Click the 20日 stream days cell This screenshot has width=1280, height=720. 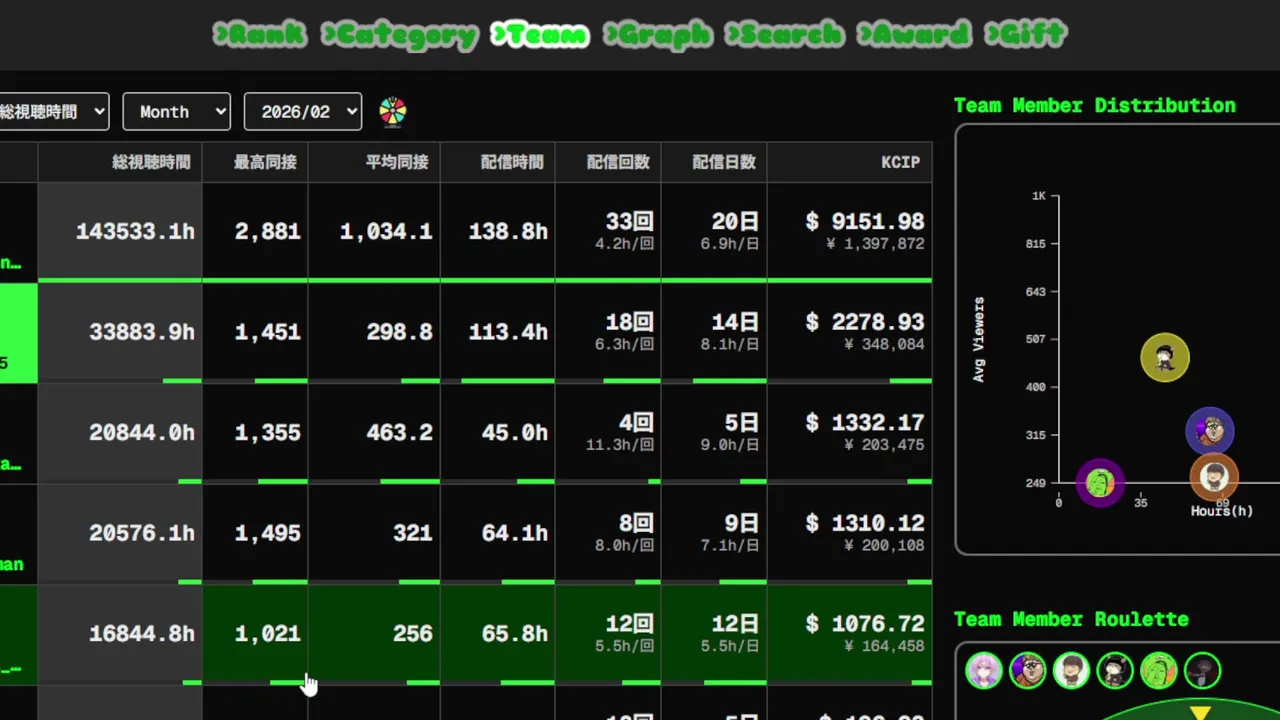[x=714, y=232]
